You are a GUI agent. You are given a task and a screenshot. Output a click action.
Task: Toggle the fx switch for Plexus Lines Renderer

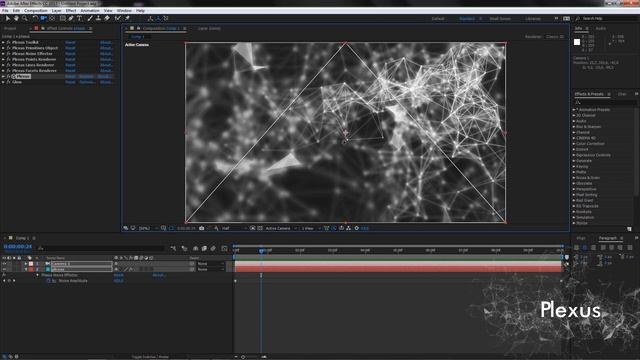click(8, 65)
